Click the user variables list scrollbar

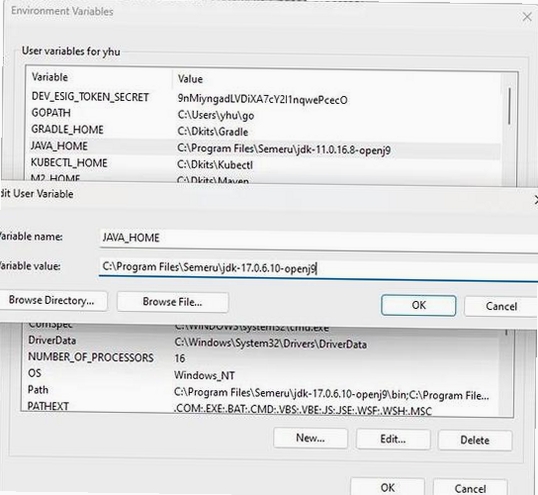[509, 106]
